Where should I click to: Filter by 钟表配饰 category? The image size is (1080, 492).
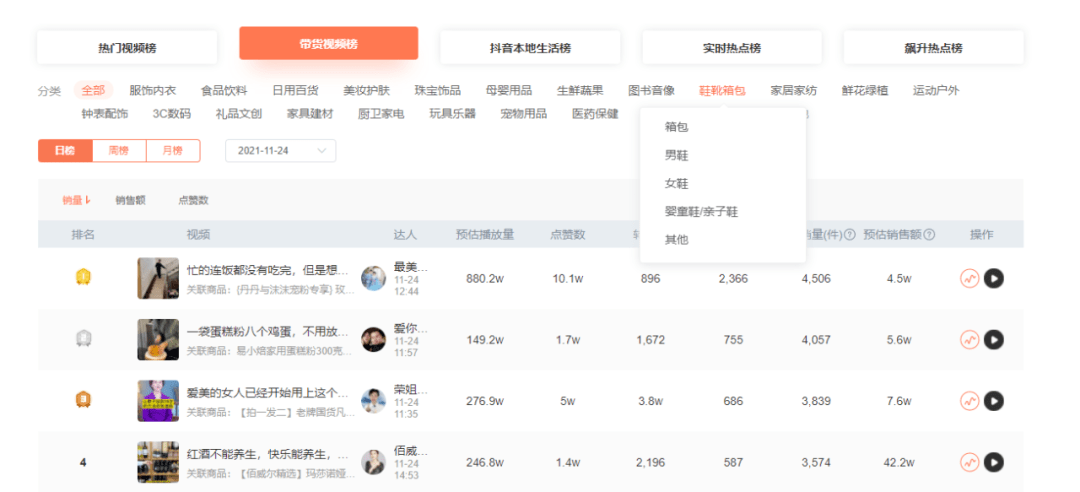105,114
